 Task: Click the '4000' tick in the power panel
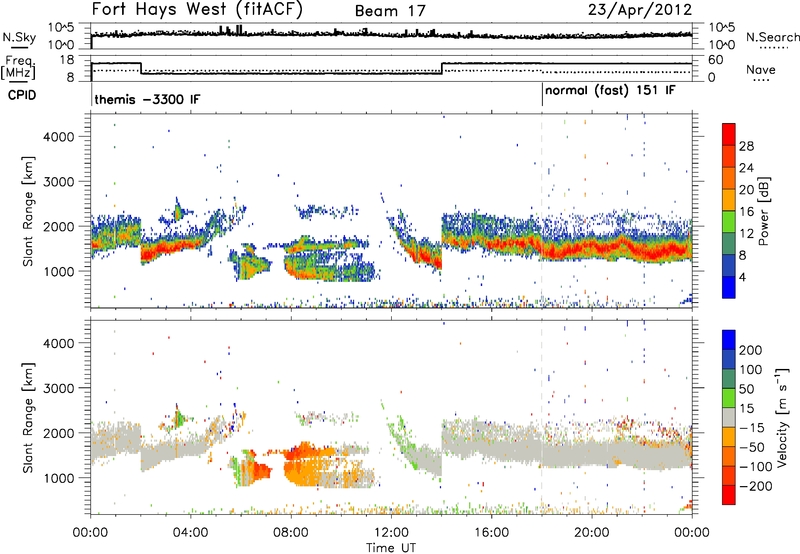[x=58, y=137]
